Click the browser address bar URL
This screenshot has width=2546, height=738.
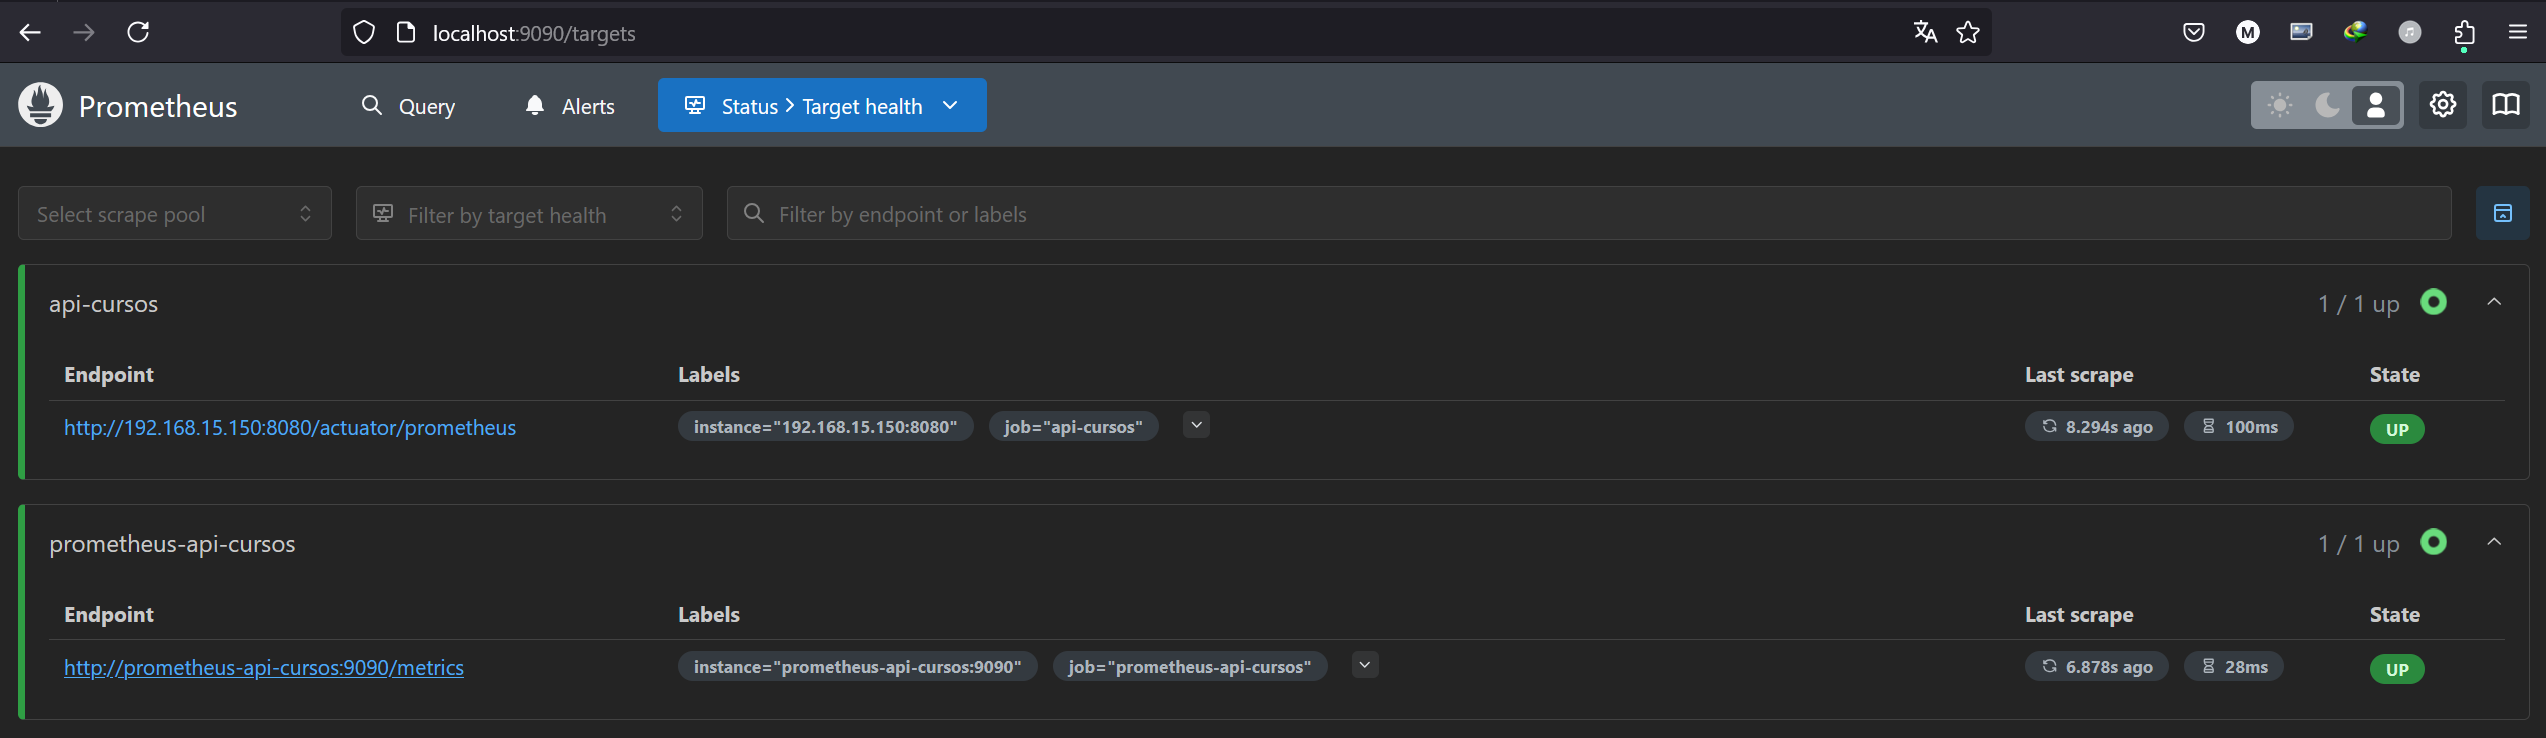coord(534,33)
